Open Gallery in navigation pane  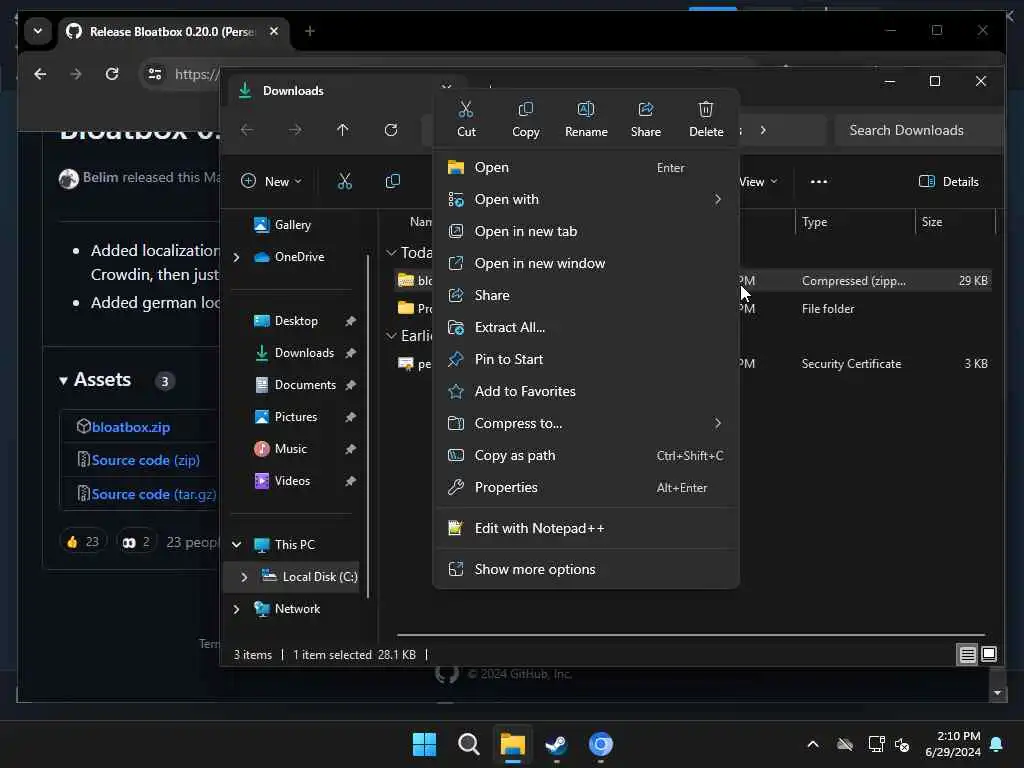[293, 225]
